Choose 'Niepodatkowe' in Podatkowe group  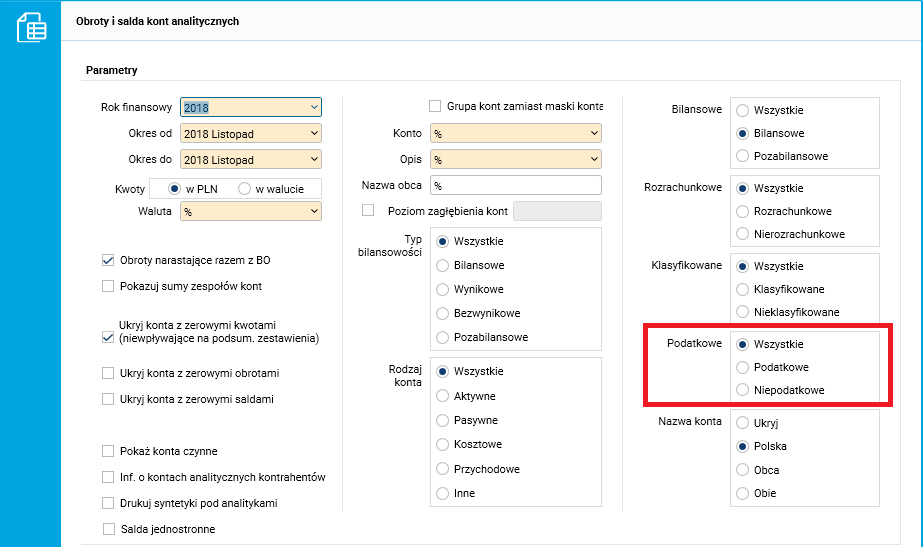[742, 390]
